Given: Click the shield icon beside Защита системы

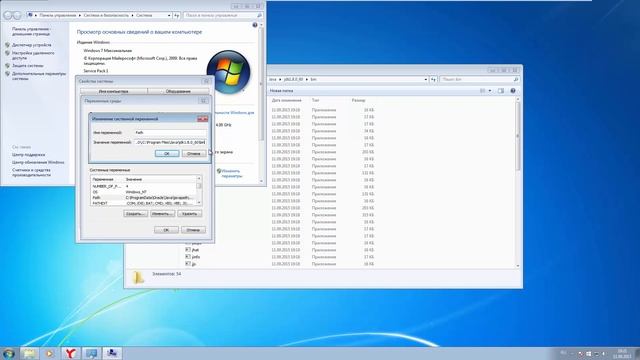Looking at the screenshot, I should coord(7,65).
